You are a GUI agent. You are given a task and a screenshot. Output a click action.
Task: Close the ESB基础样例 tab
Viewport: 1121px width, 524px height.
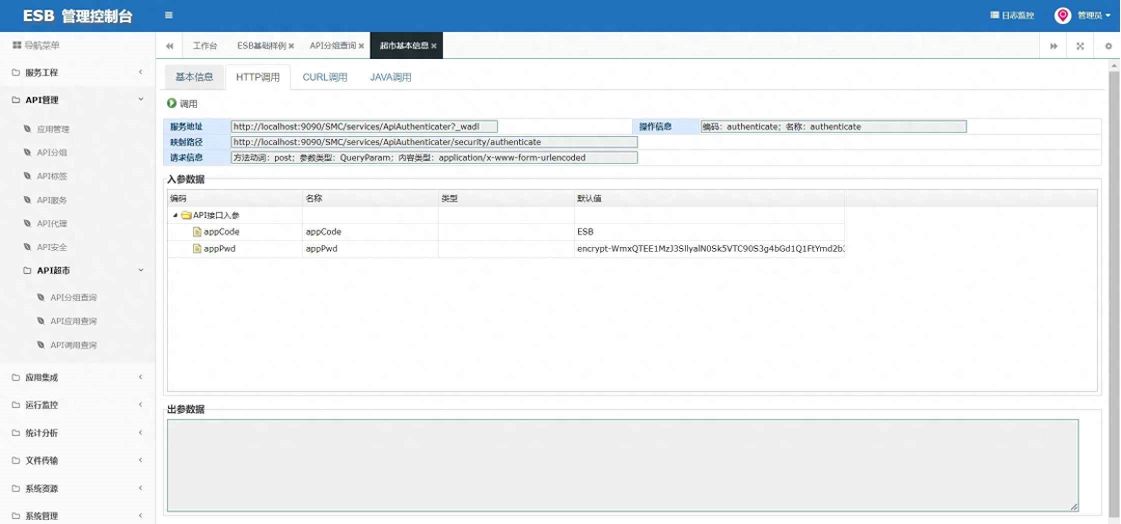pyautogui.click(x=291, y=46)
